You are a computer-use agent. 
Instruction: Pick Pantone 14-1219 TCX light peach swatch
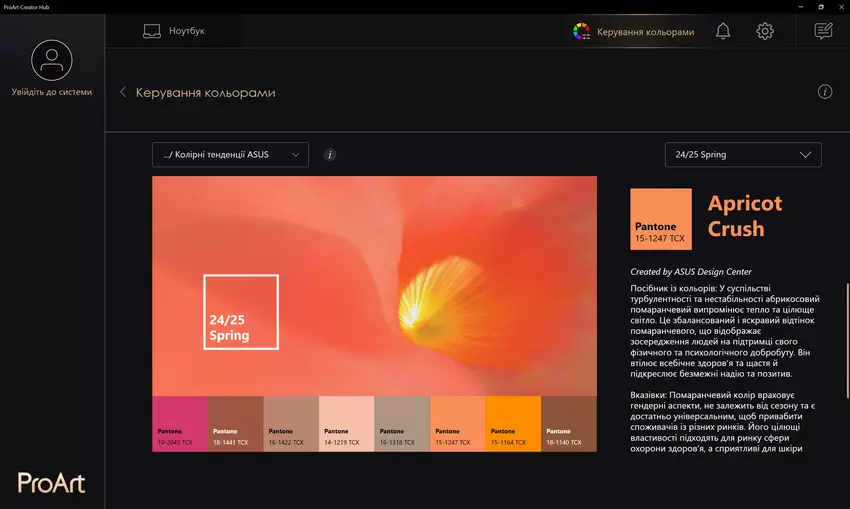(x=346, y=423)
